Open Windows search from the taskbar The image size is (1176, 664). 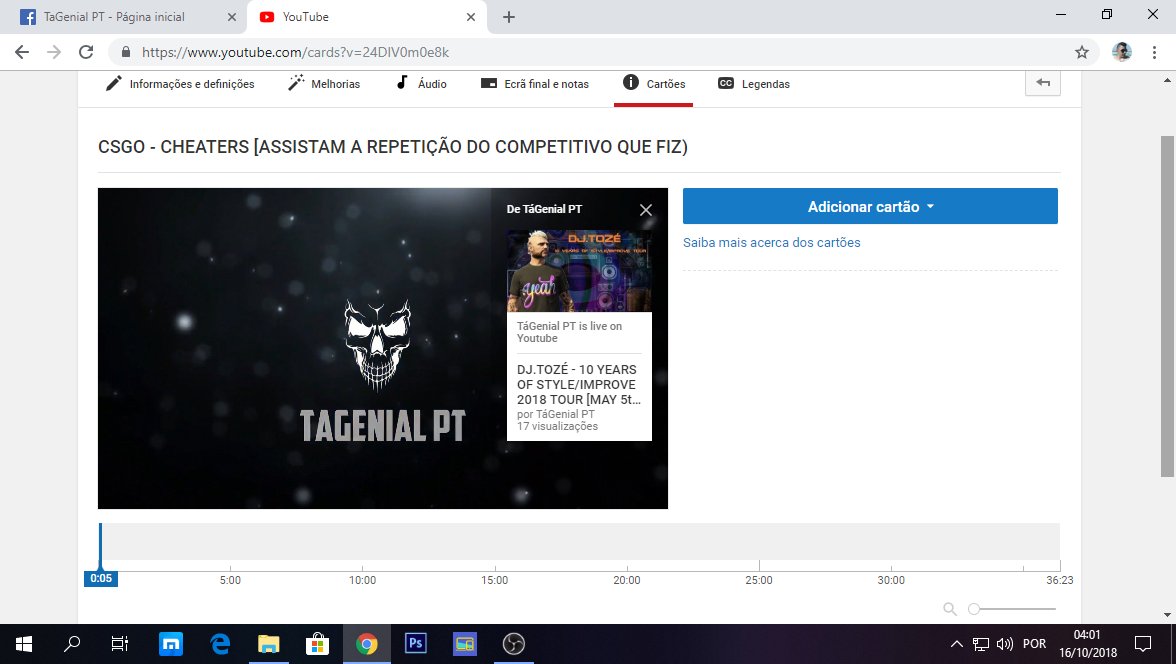pos(72,644)
